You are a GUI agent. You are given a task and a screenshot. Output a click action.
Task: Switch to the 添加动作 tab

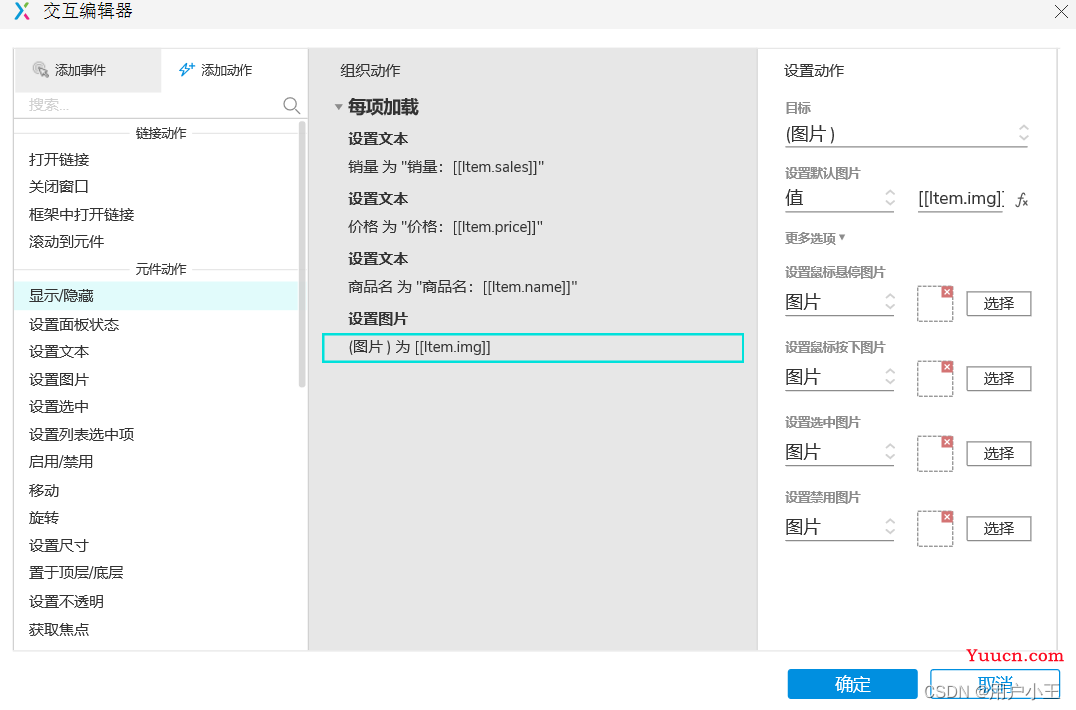click(235, 70)
